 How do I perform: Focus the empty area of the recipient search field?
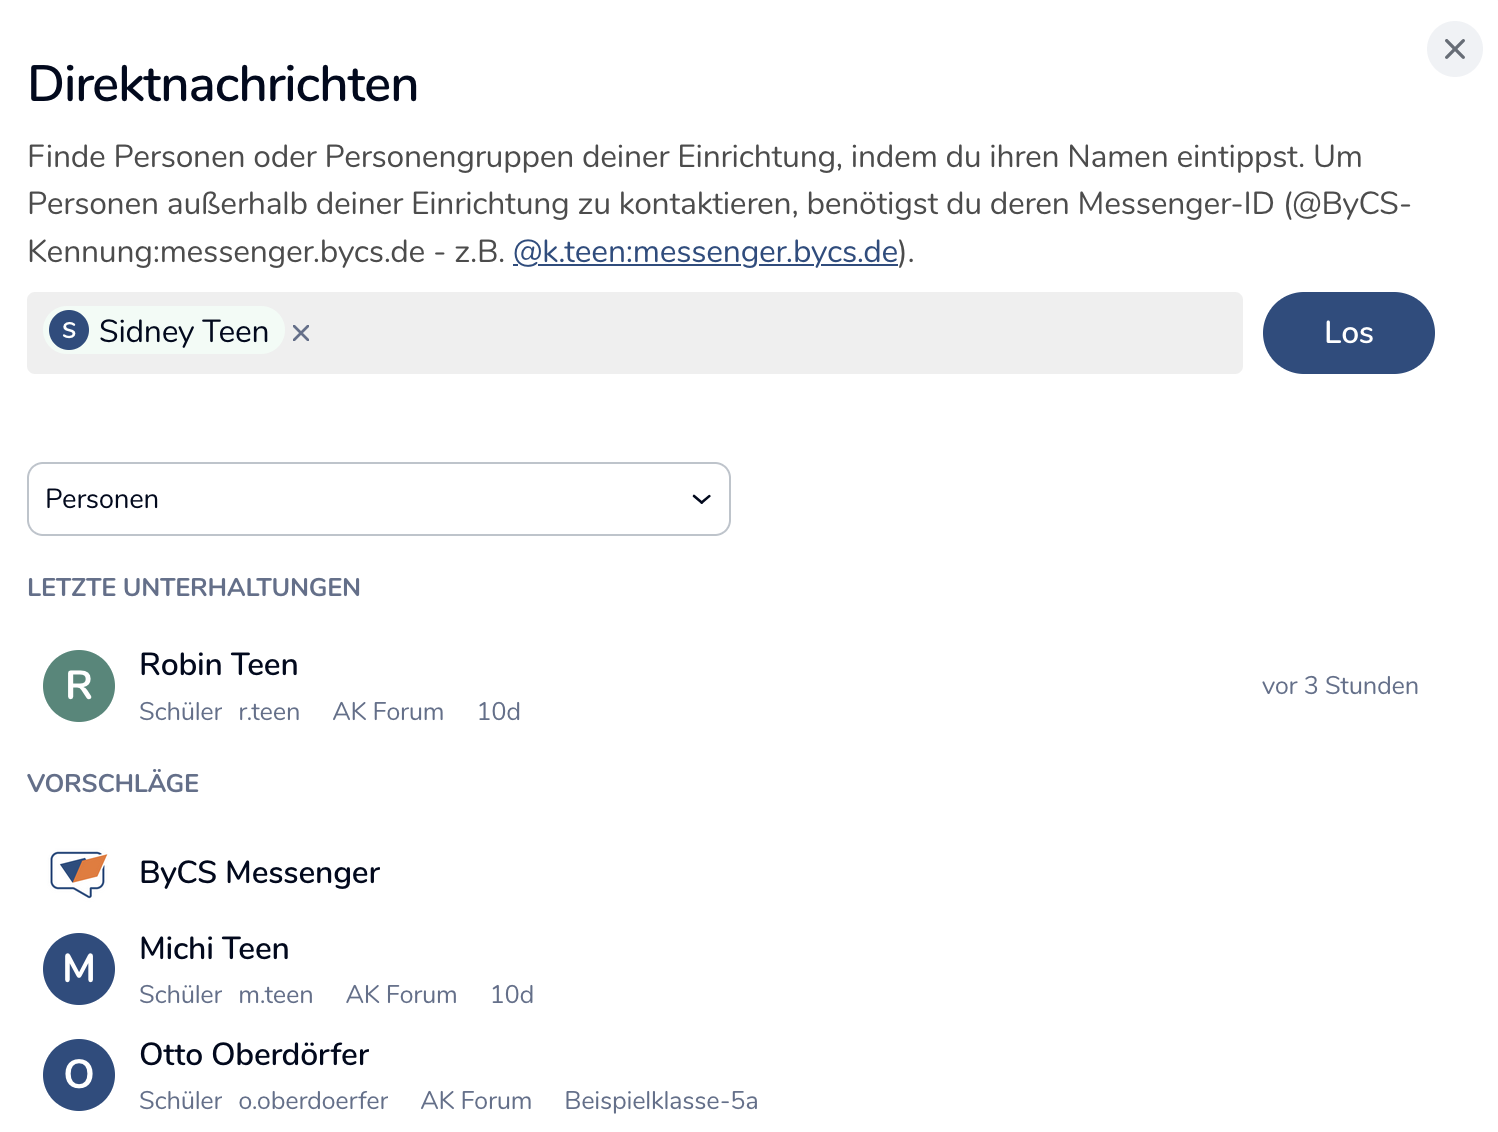pyautogui.click(x=760, y=333)
